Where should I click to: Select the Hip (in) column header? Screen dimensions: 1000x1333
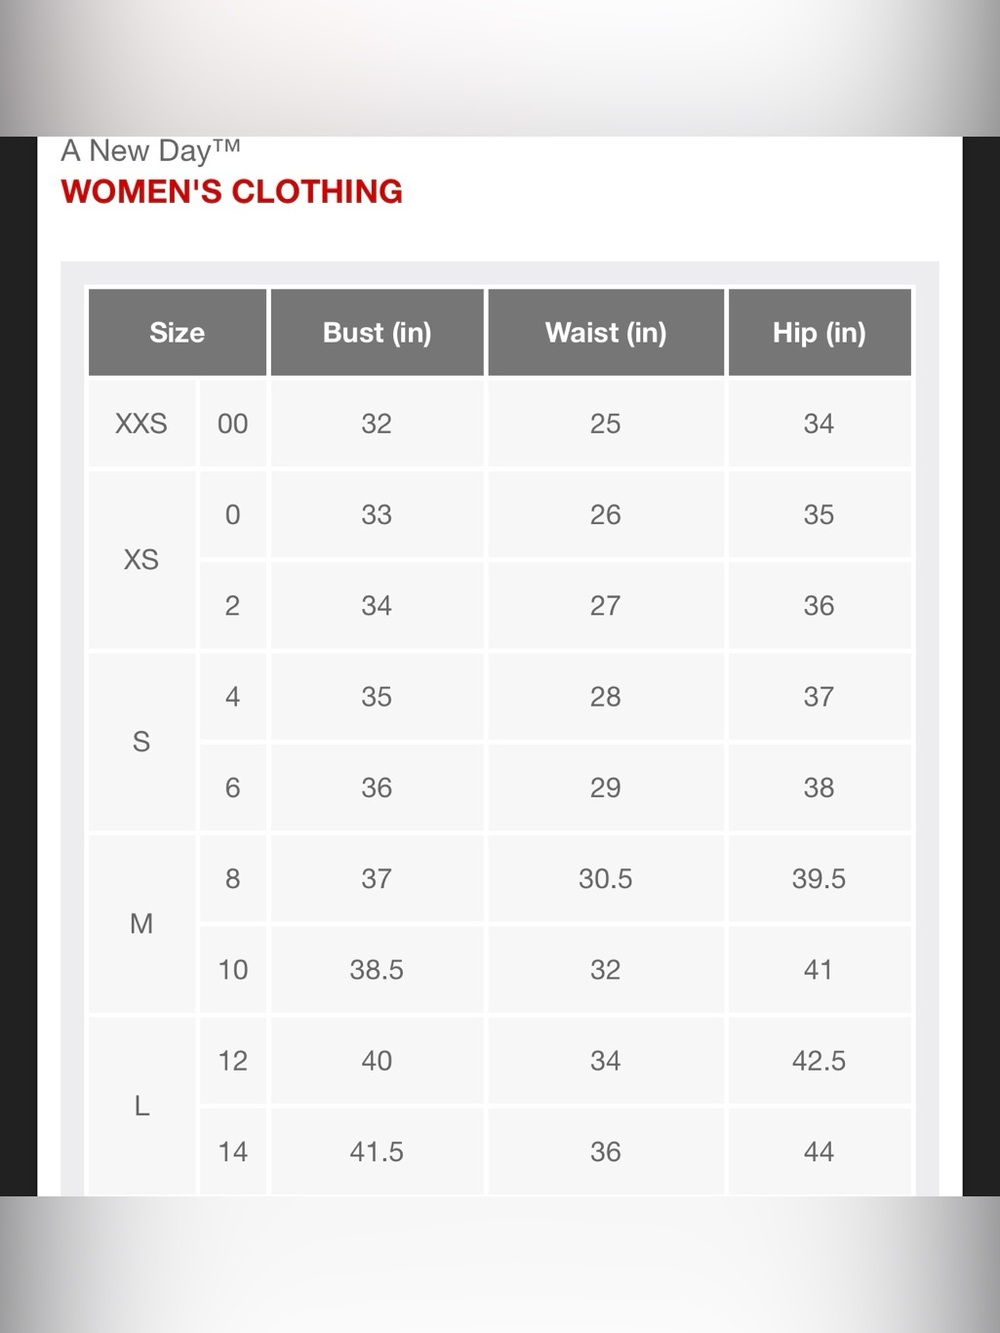[819, 332]
